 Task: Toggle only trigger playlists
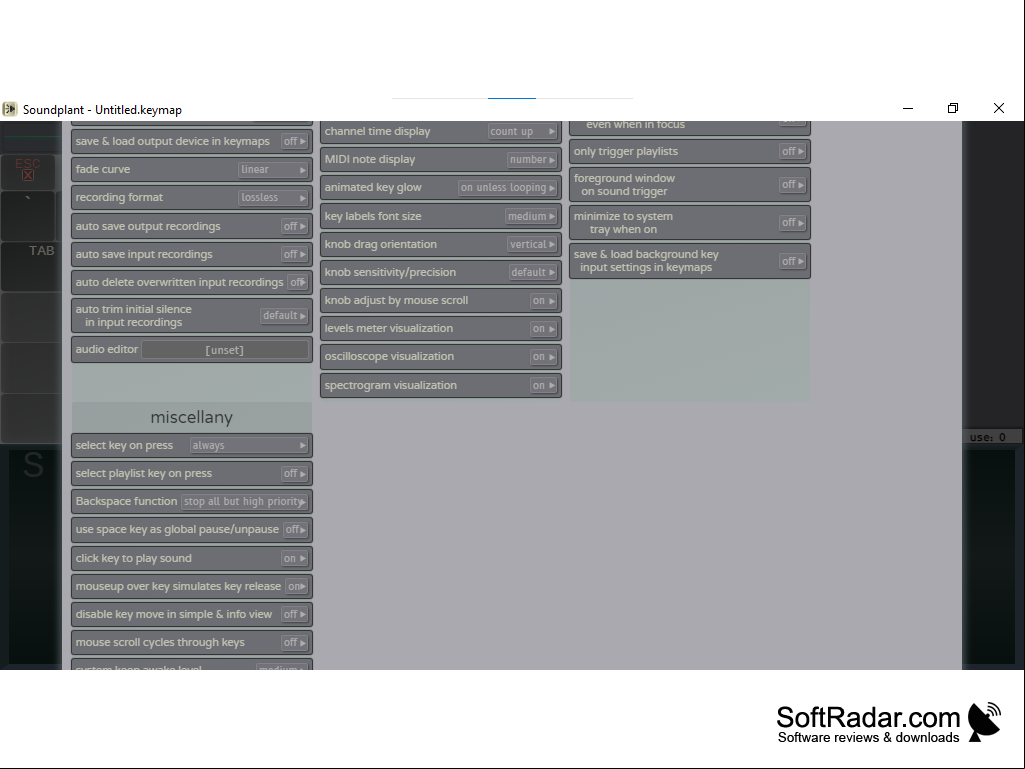[793, 152]
